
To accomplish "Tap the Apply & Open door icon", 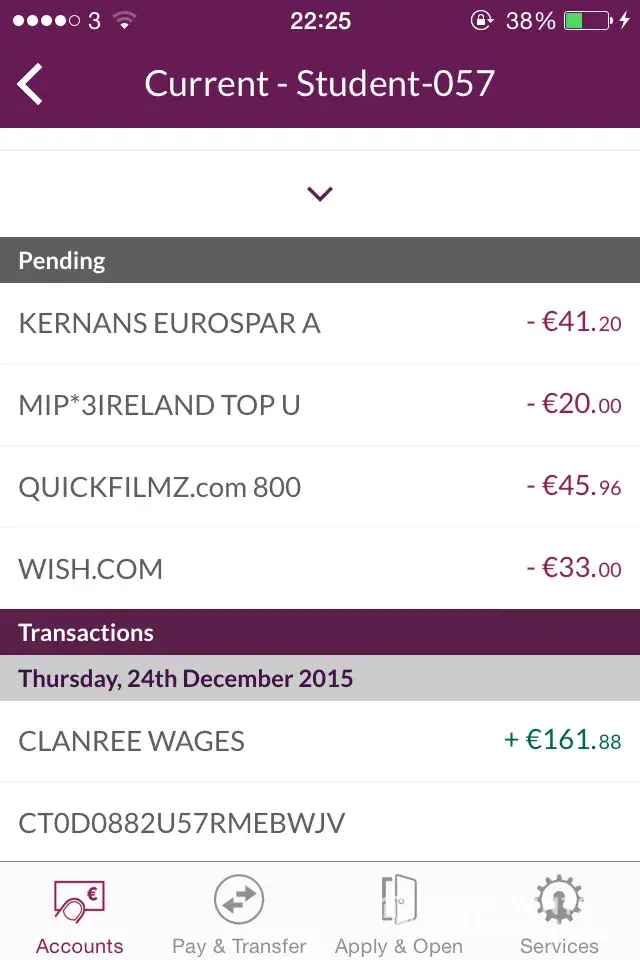I will click(x=399, y=900).
